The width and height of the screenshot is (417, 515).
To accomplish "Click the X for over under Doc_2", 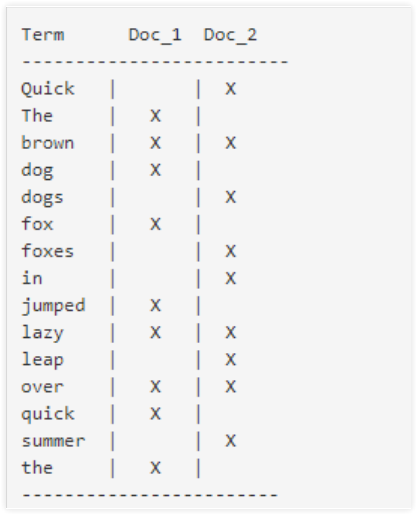I will (230, 387).
